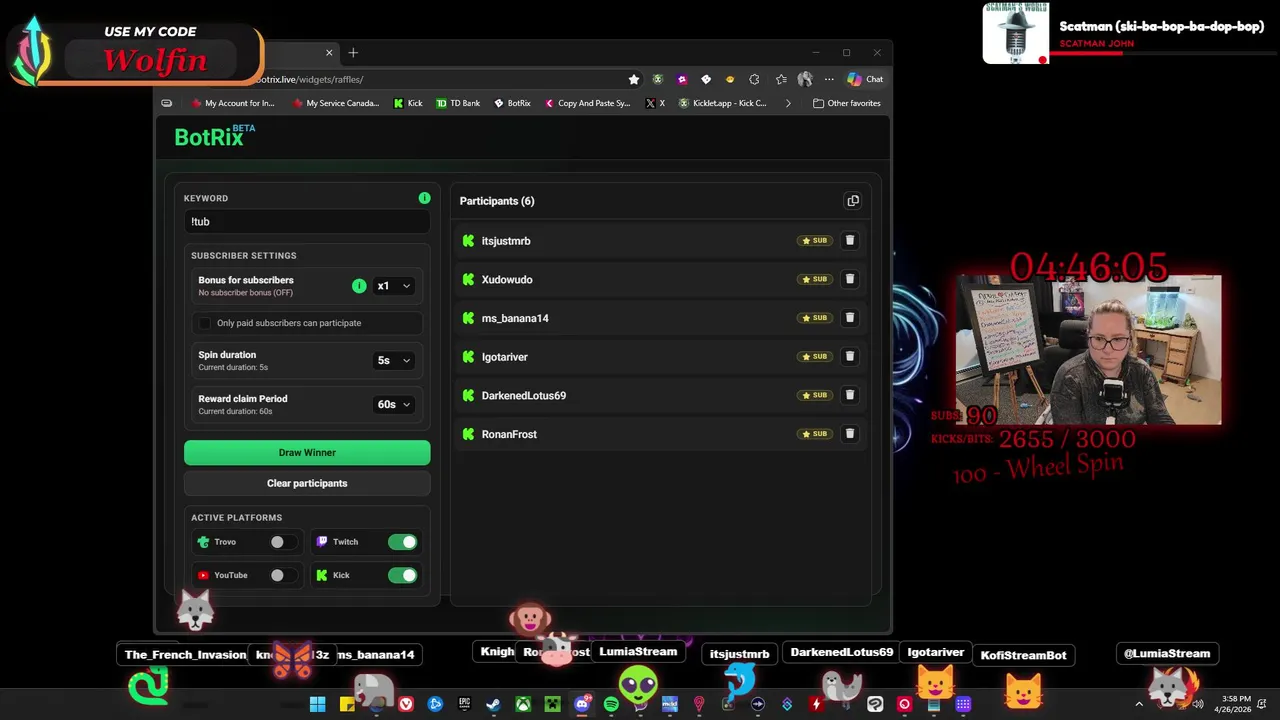Screen dimensions: 1280x720
Task: Show hidden system tray icons
Action: pyautogui.click(x=1138, y=704)
